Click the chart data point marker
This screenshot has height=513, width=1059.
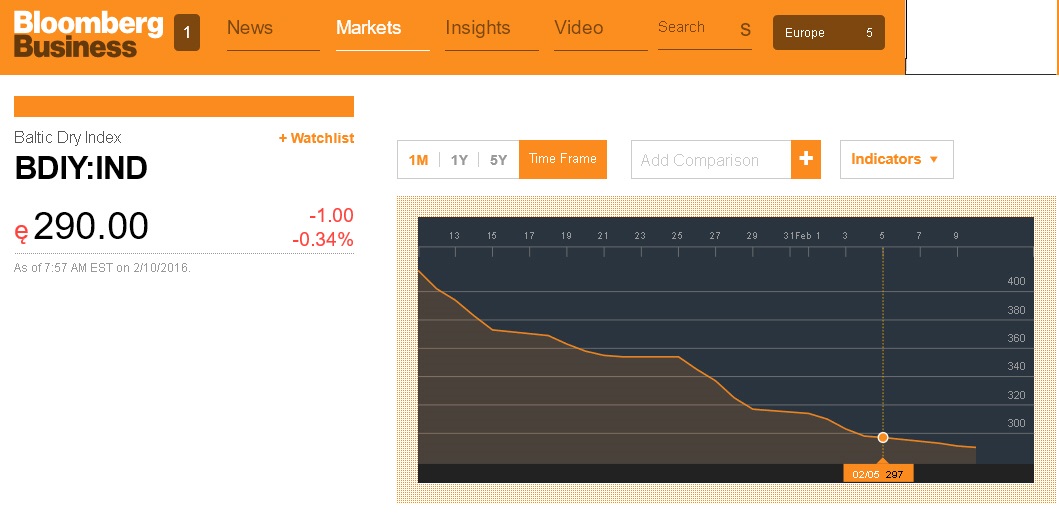pyautogui.click(x=883, y=437)
